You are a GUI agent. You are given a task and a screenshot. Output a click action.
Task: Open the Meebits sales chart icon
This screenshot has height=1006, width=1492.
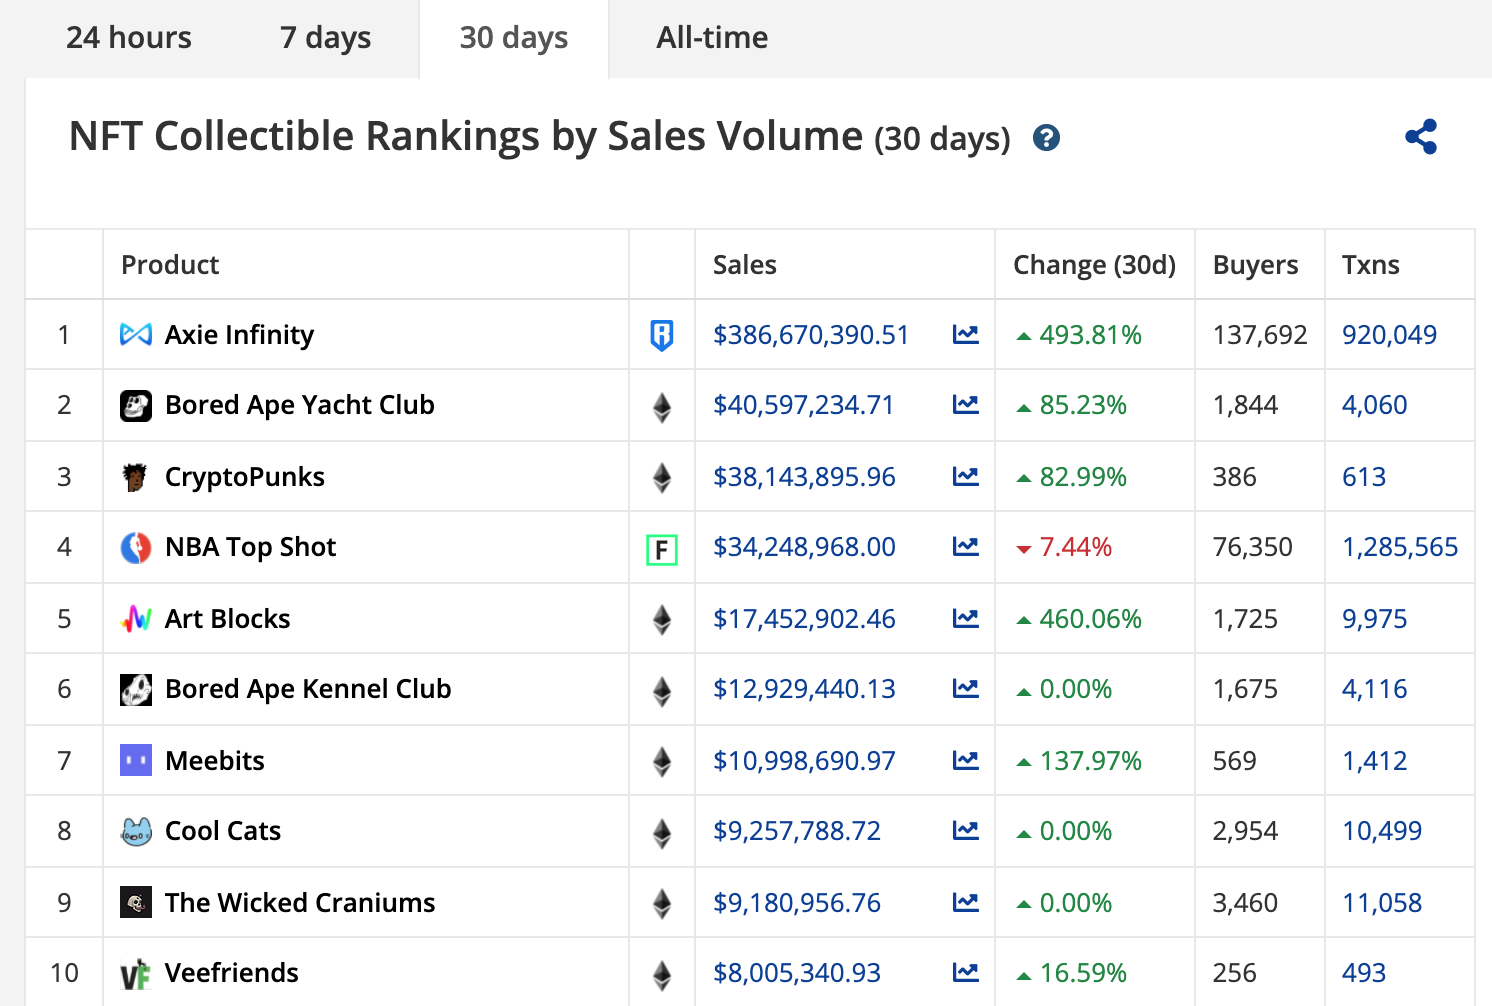click(x=966, y=760)
